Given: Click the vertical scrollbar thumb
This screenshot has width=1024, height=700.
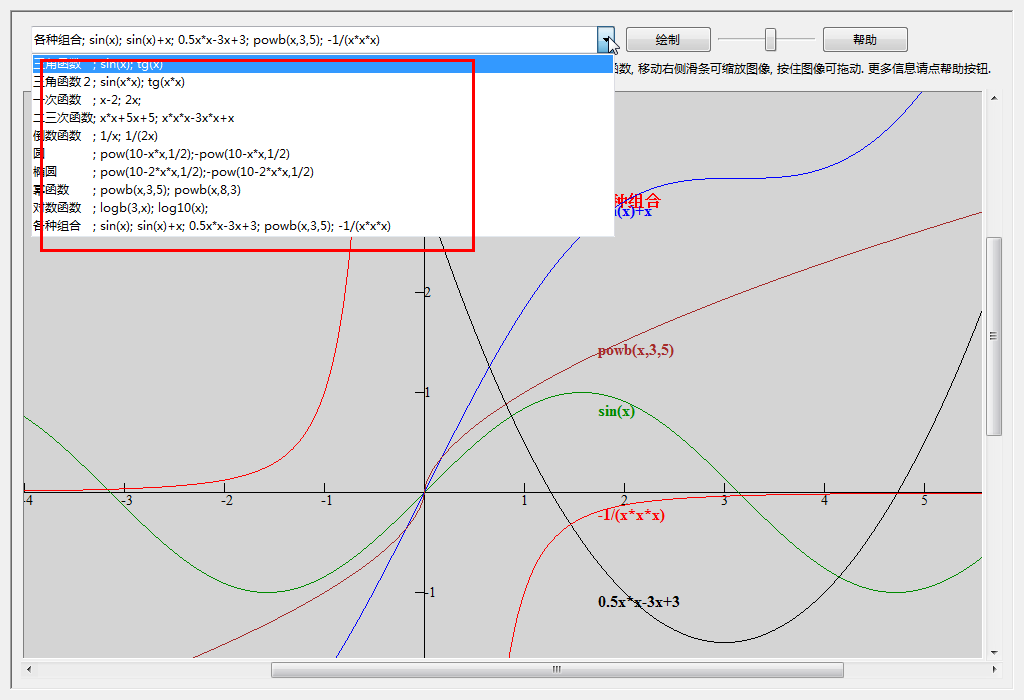Looking at the screenshot, I should pos(994,336).
